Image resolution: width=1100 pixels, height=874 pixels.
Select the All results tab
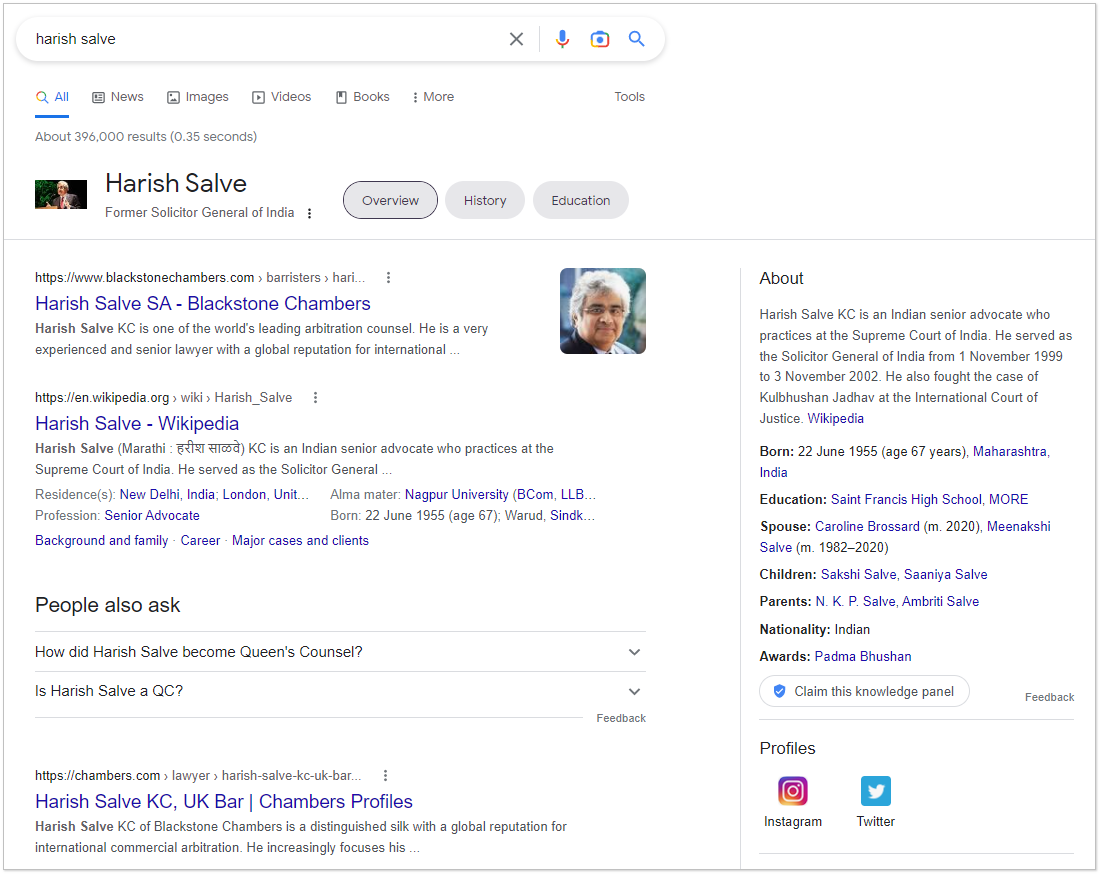tap(53, 97)
